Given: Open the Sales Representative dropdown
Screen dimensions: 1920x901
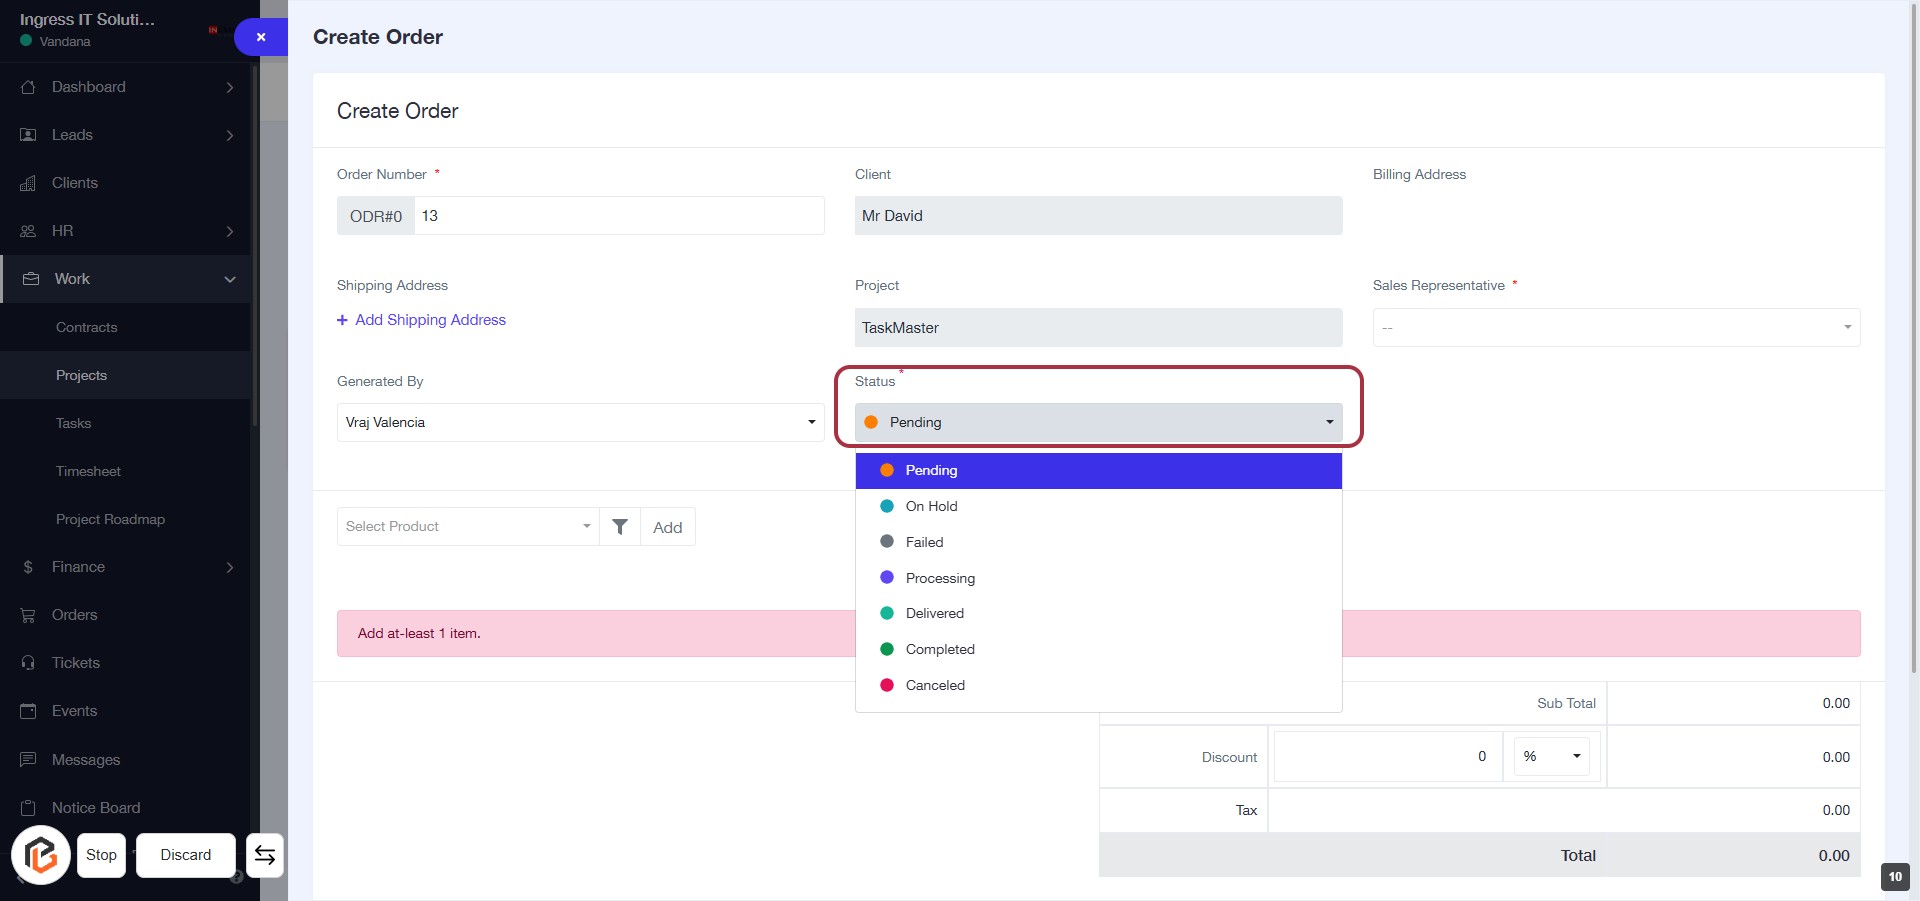Looking at the screenshot, I should tap(1615, 328).
